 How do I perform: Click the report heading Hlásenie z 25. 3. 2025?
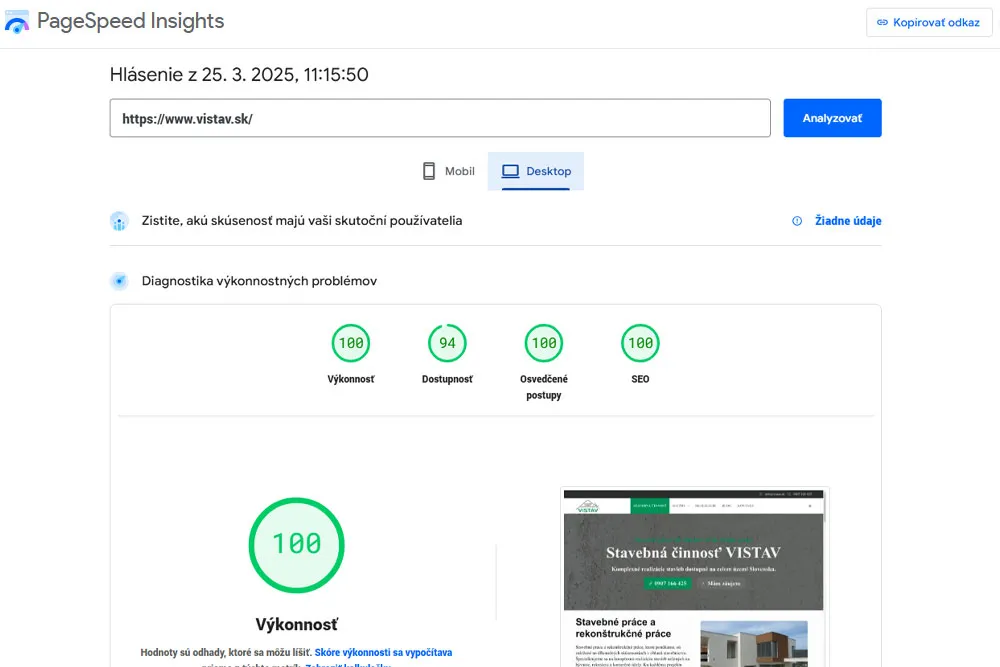(x=239, y=75)
